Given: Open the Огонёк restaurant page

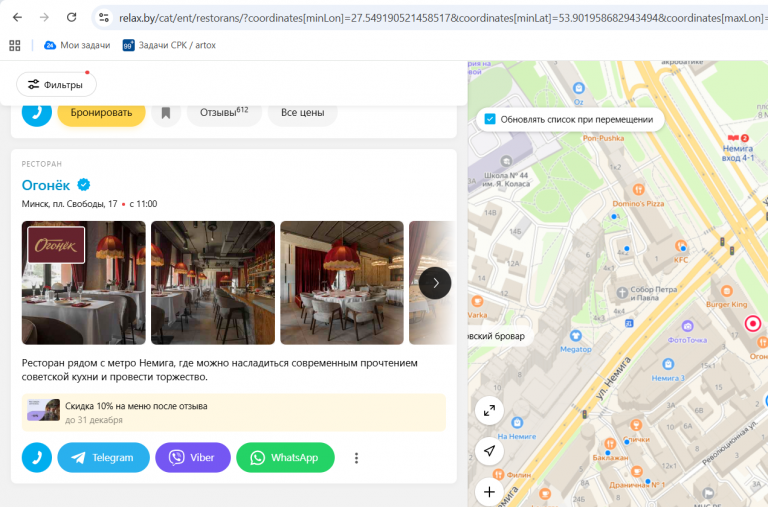Looking at the screenshot, I should pyautogui.click(x=46, y=185).
